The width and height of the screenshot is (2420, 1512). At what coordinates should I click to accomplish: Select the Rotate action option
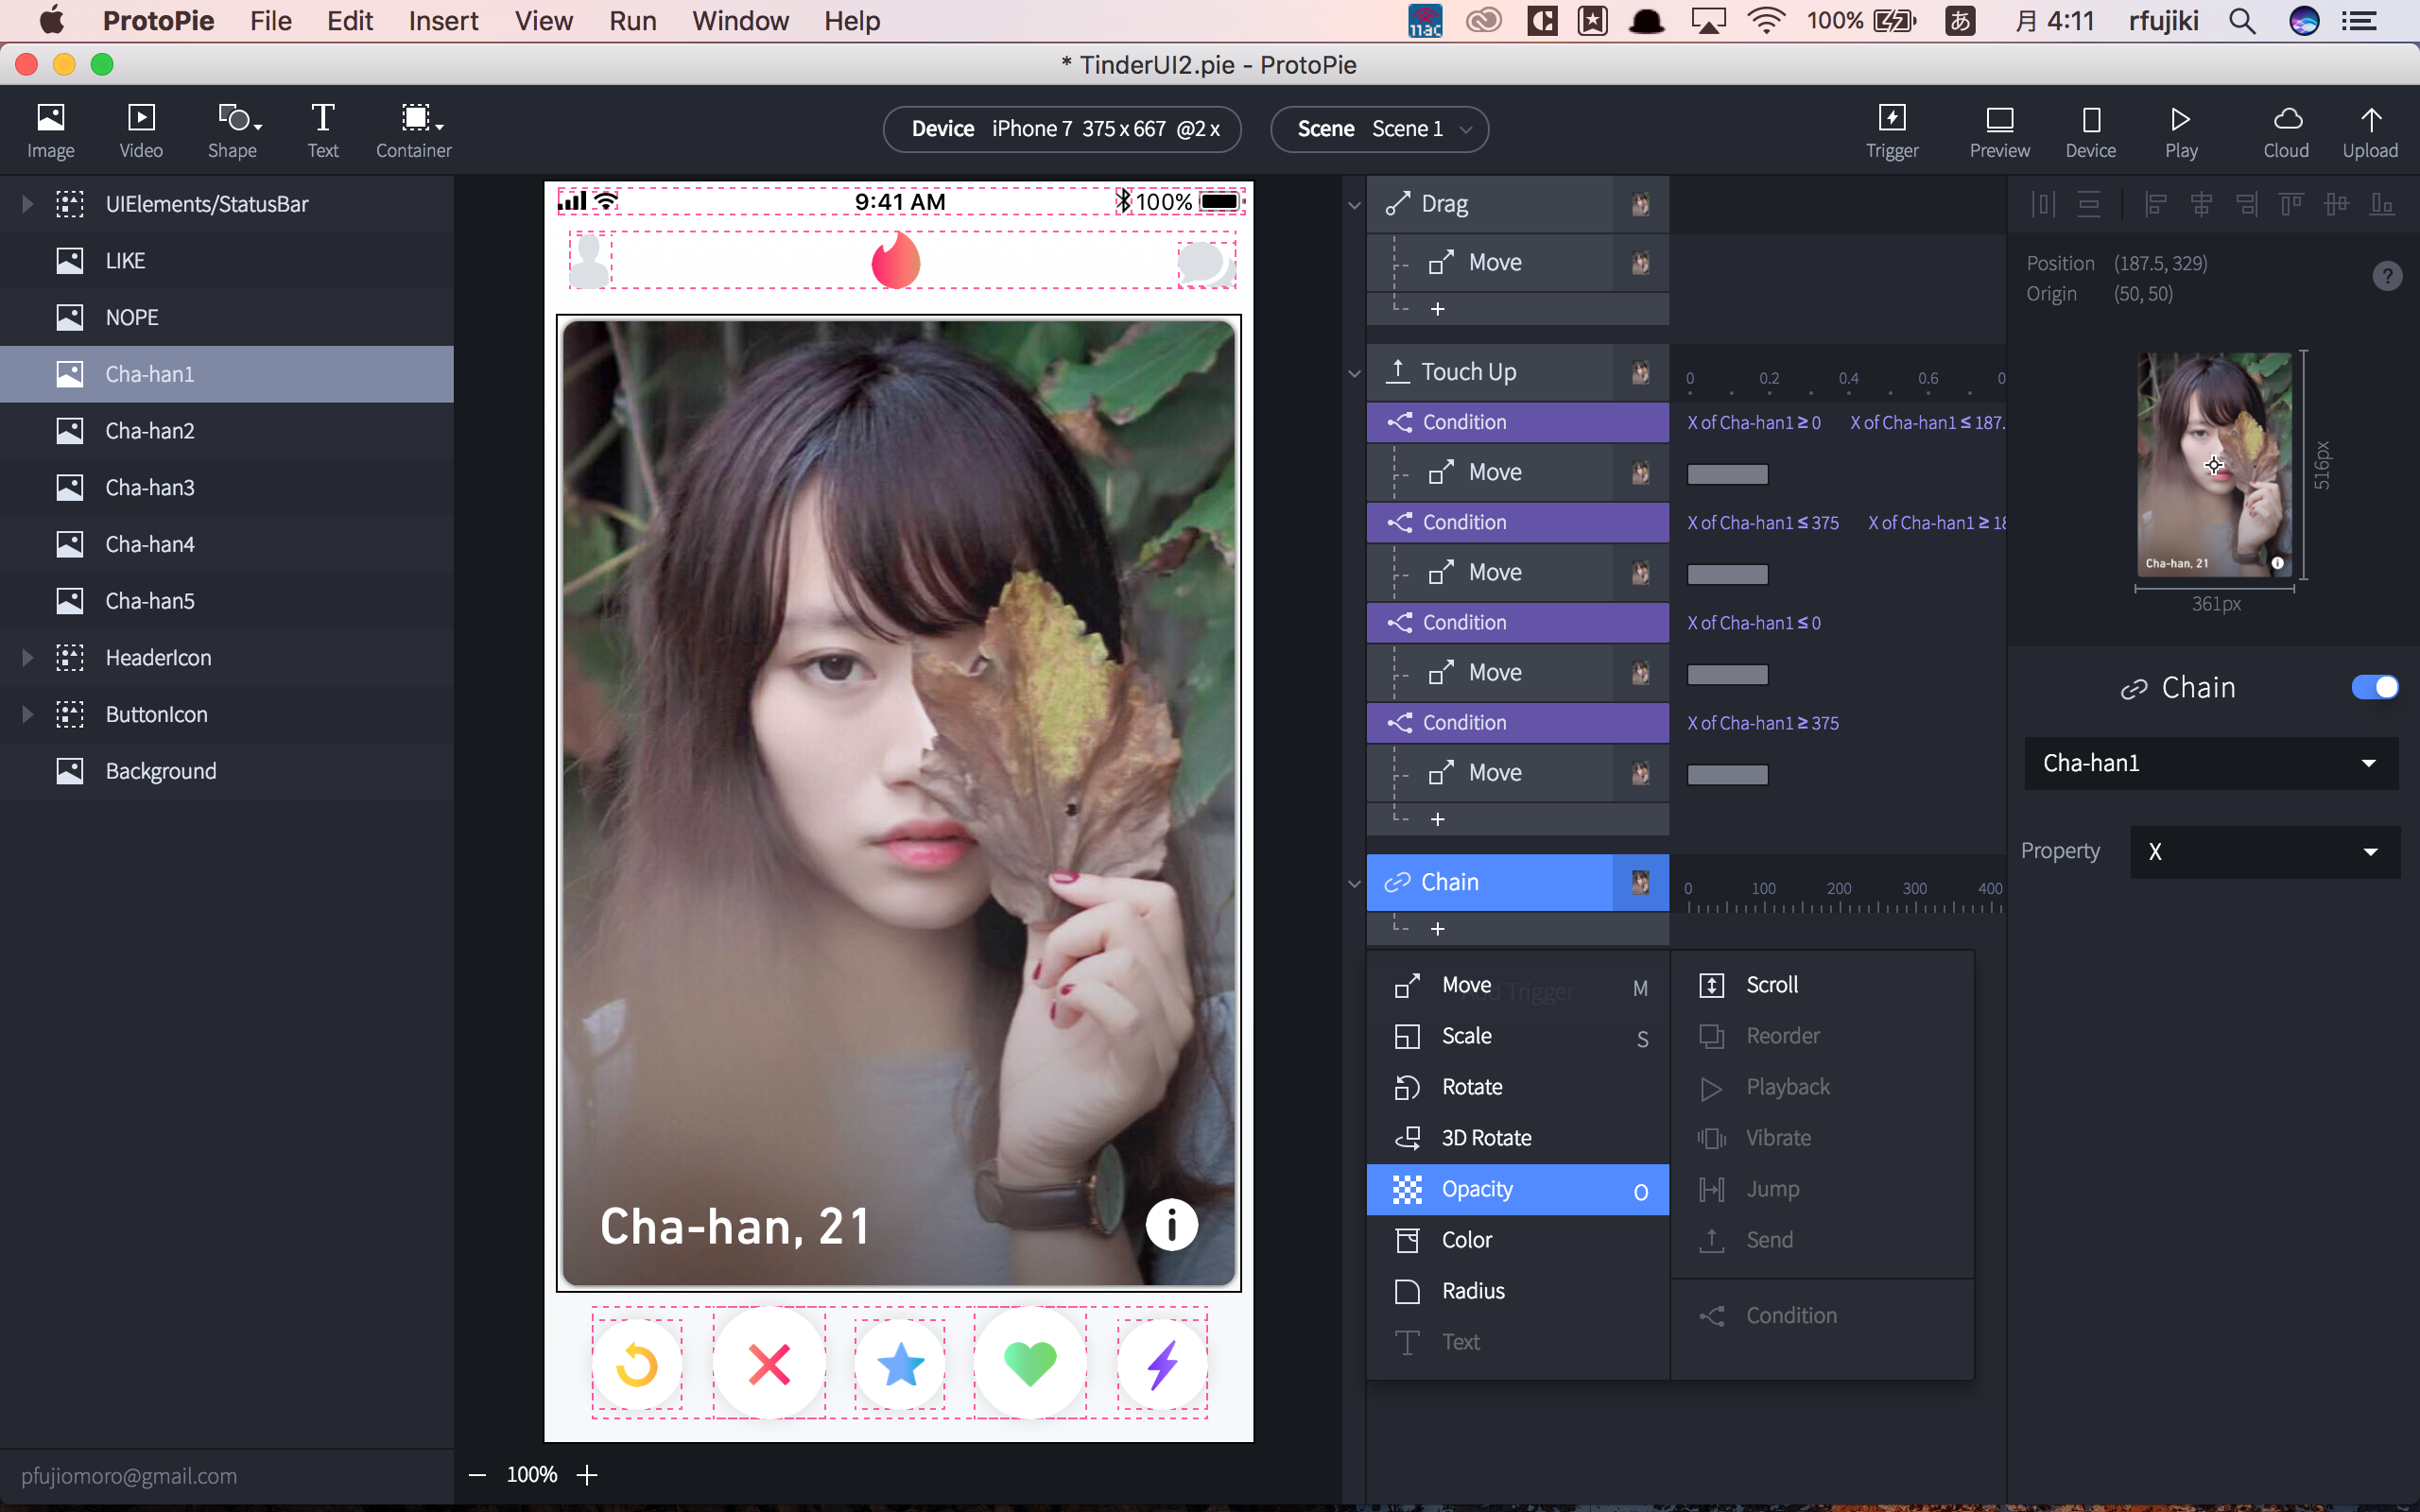coord(1471,1085)
